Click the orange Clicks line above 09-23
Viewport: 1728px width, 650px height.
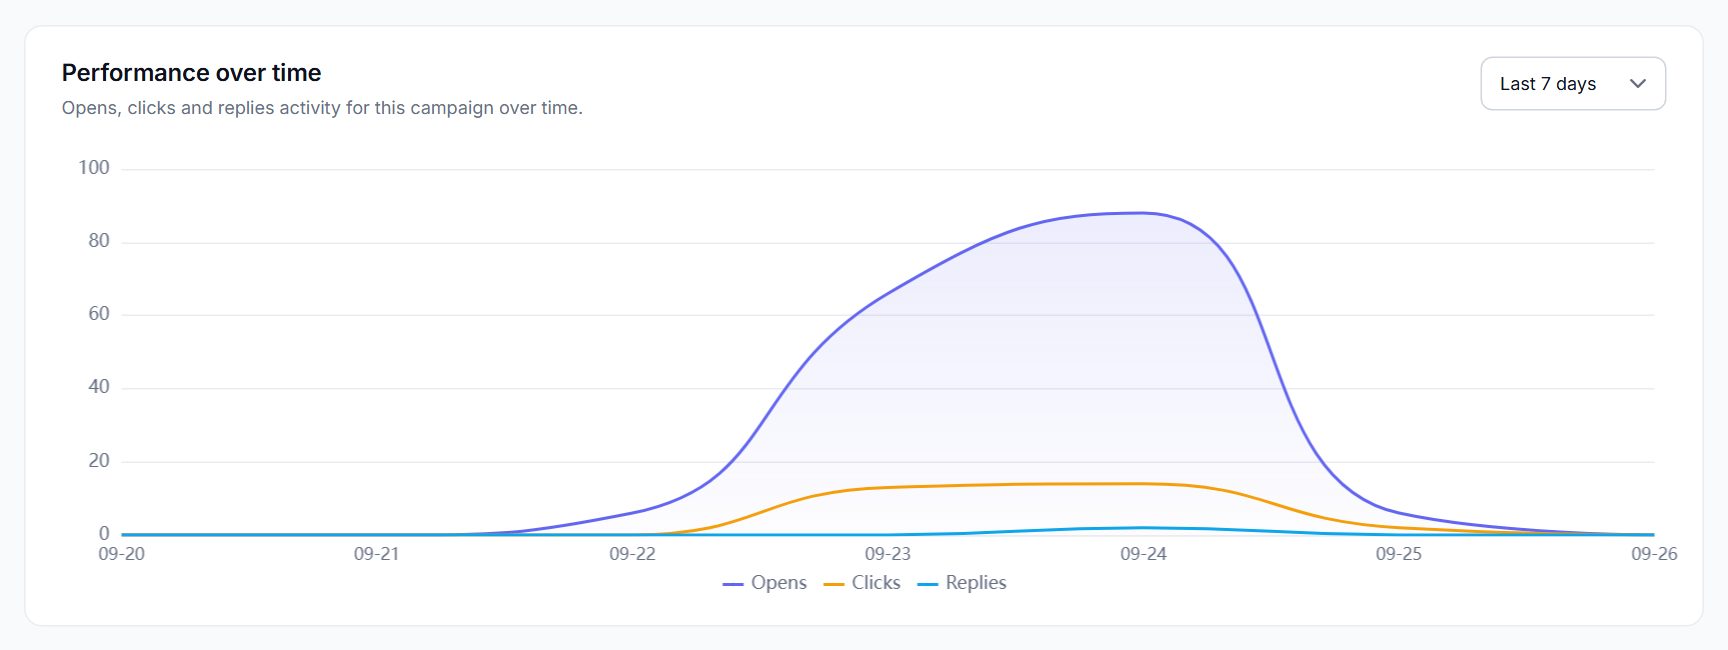pos(888,487)
